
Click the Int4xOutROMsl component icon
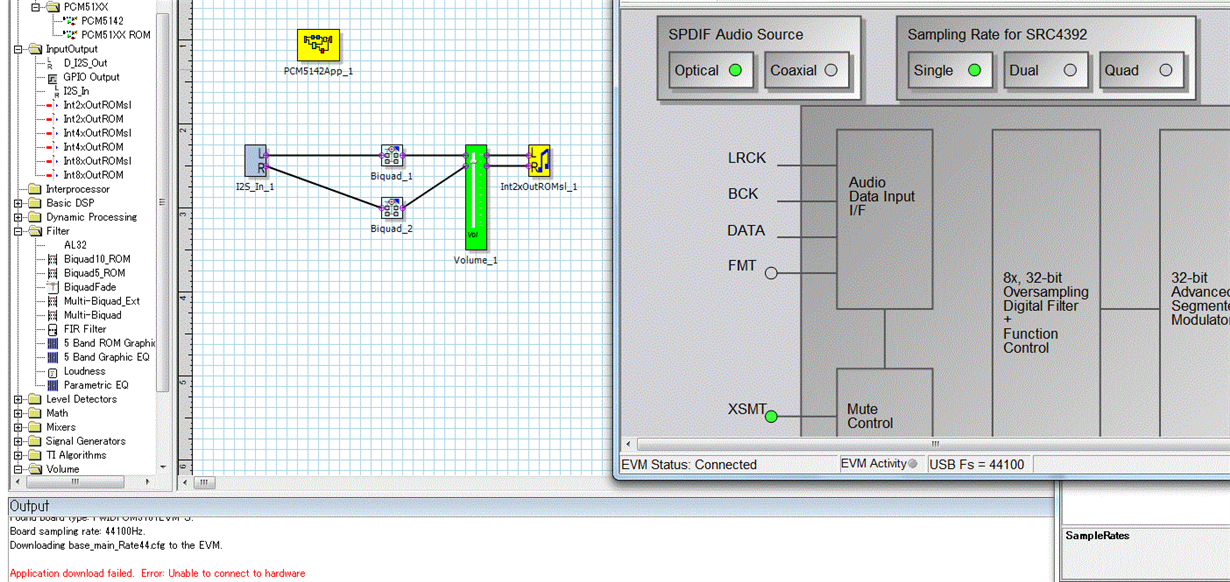(53, 132)
